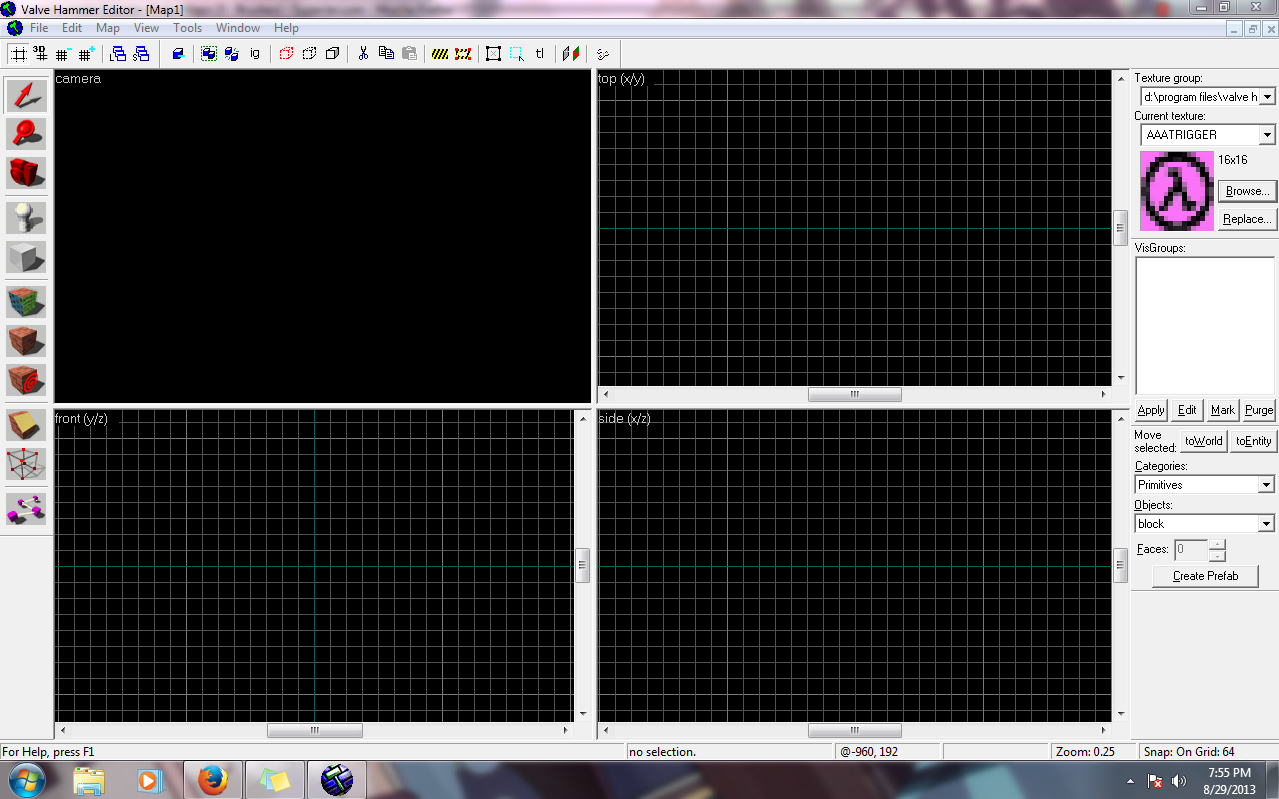Click the Edit Cordon Bounds icon

[463, 54]
